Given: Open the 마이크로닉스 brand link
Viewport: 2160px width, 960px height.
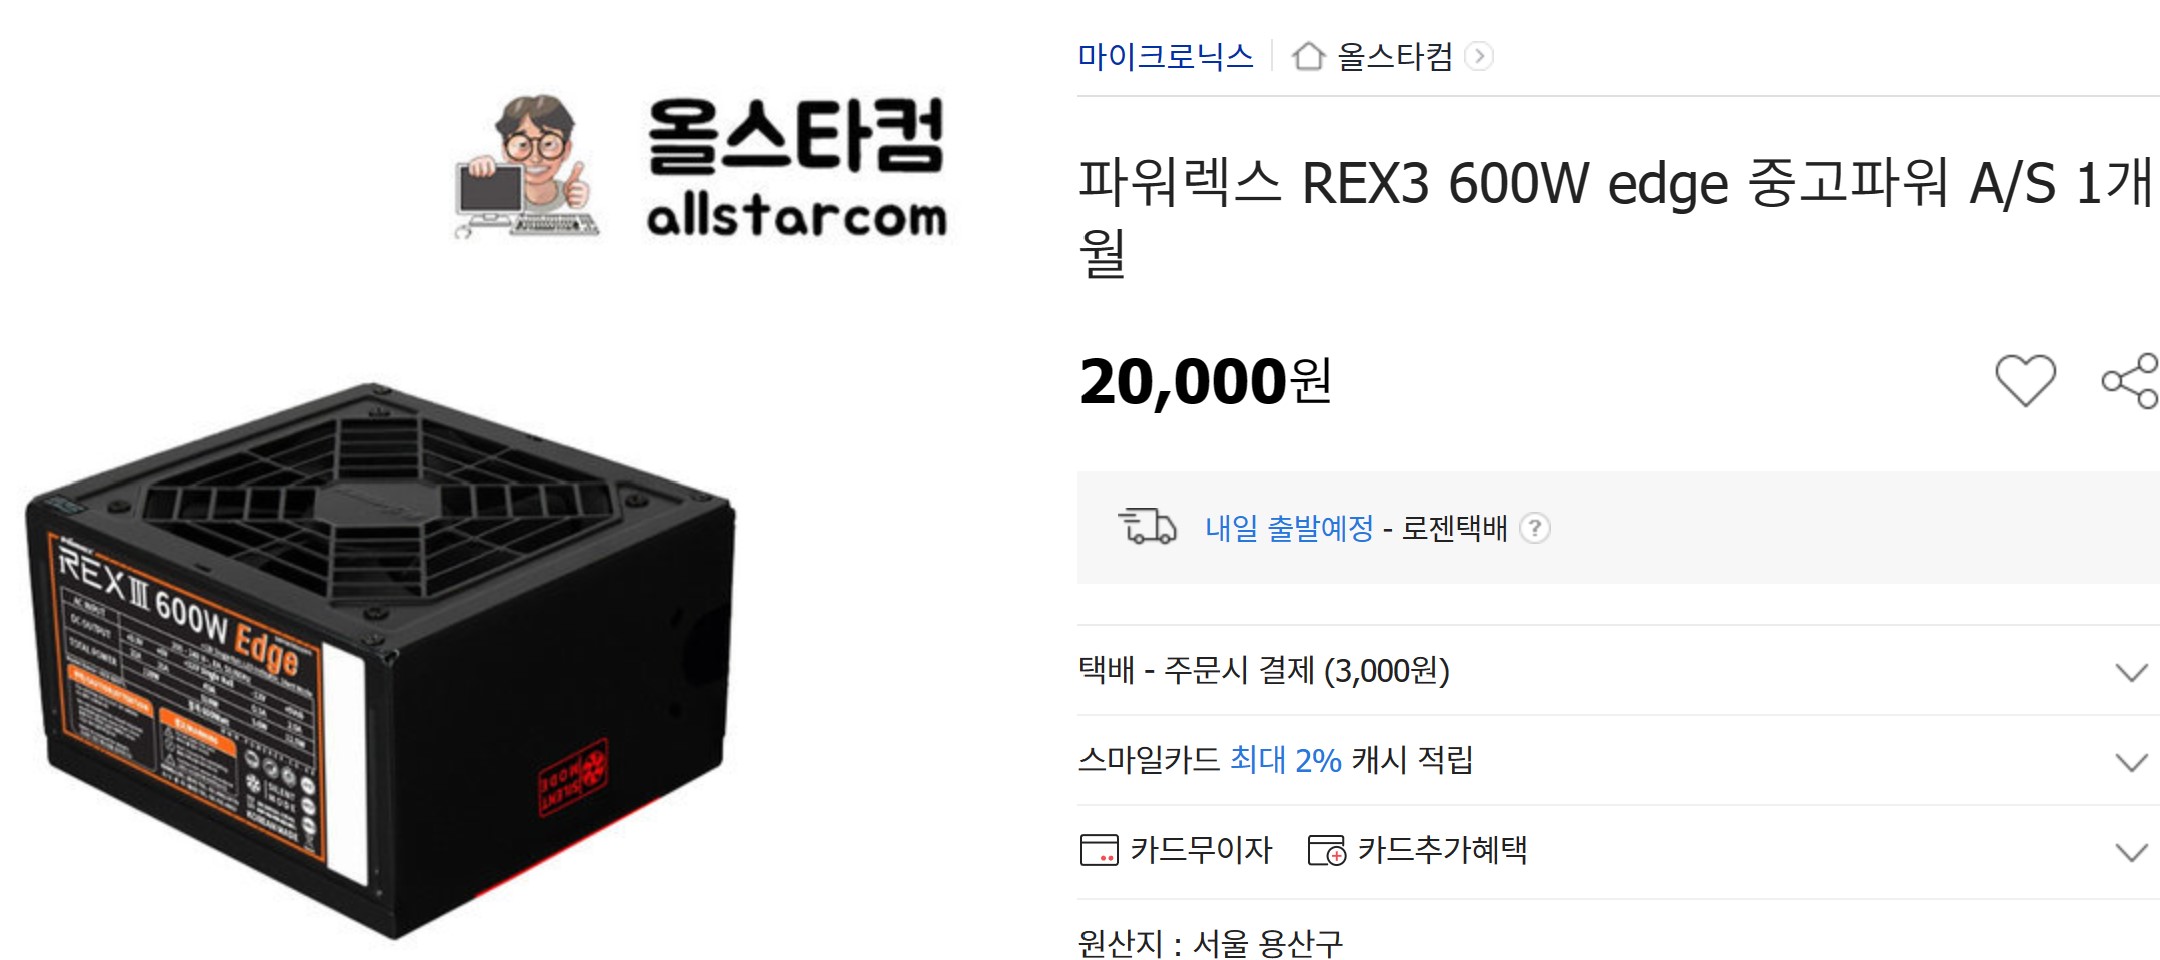Looking at the screenshot, I should click(1165, 56).
